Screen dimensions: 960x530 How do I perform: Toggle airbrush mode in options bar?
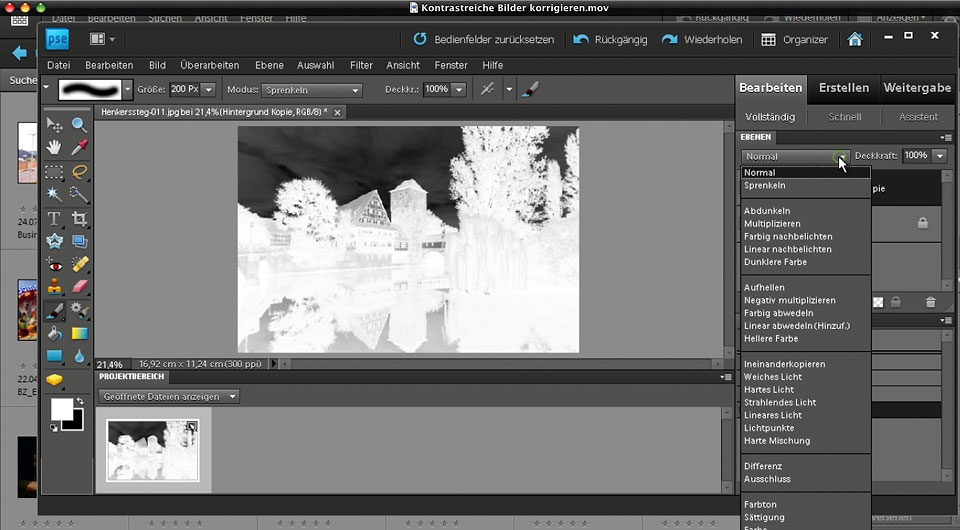pos(530,89)
